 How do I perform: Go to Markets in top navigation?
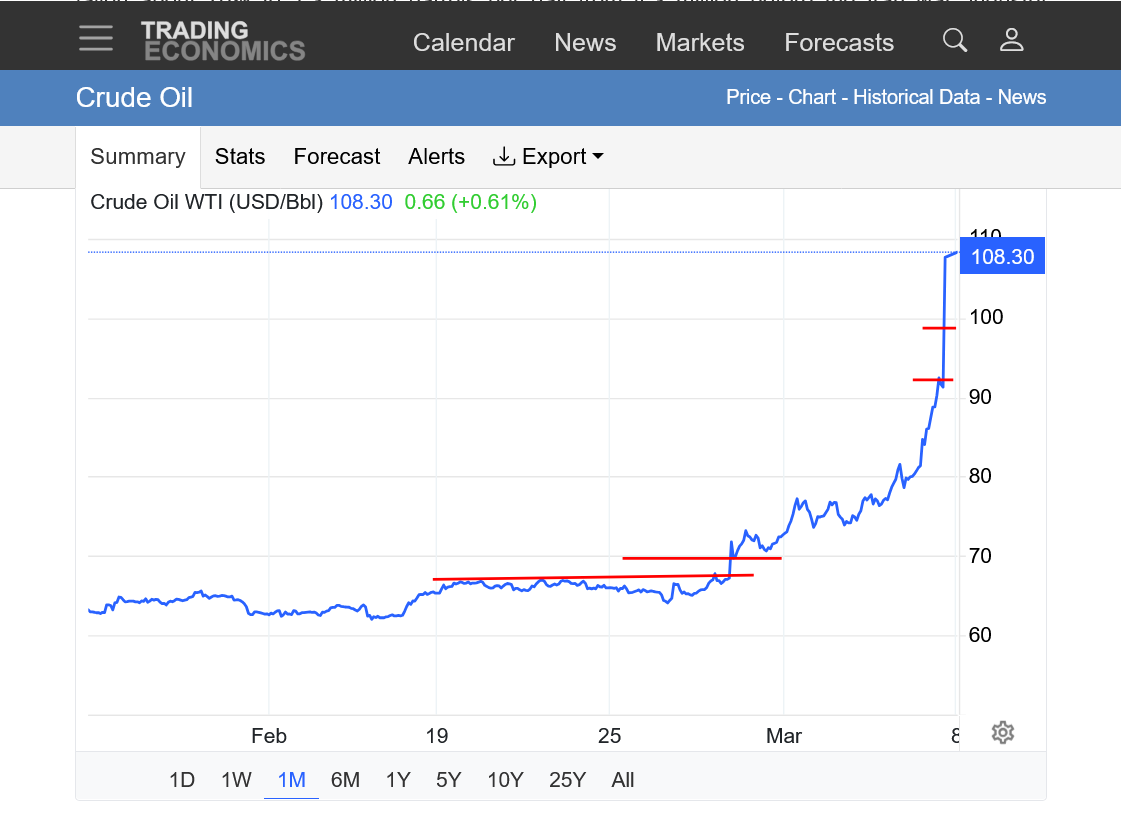(x=700, y=43)
